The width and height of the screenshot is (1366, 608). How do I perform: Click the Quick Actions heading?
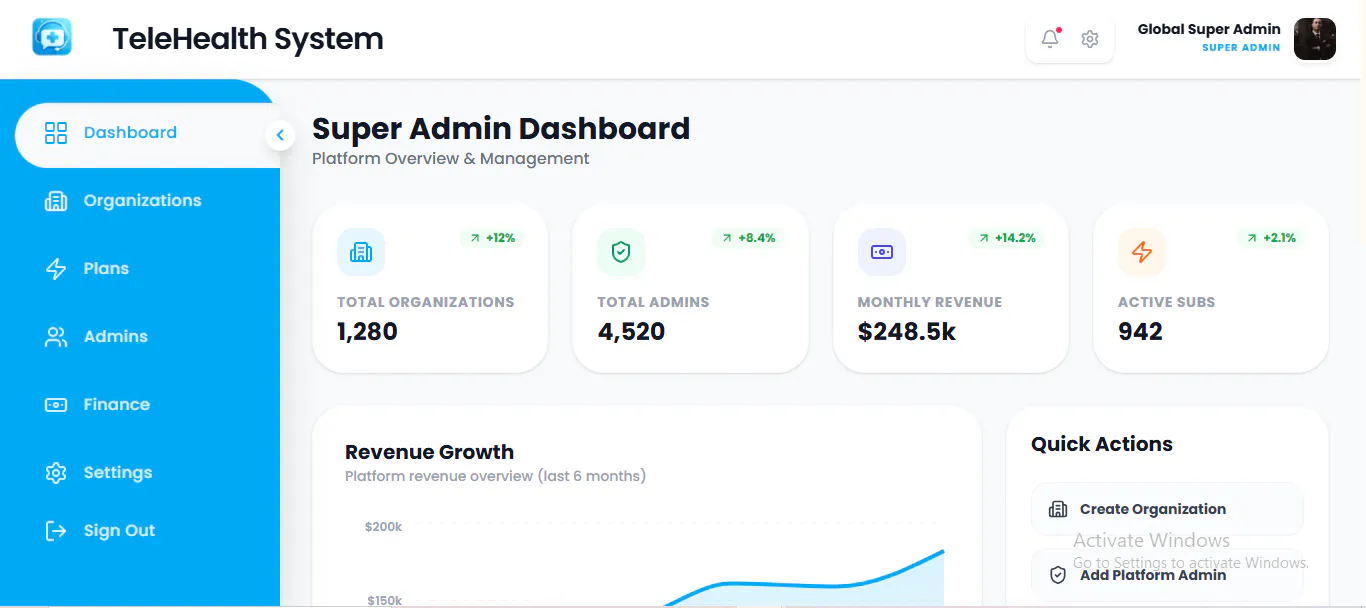(x=1102, y=444)
